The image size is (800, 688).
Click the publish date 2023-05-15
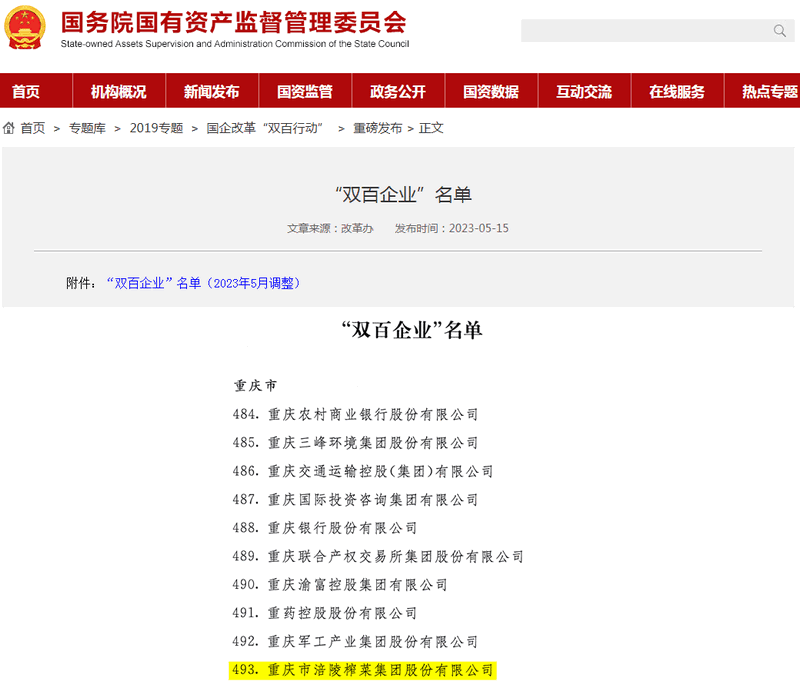(x=479, y=228)
